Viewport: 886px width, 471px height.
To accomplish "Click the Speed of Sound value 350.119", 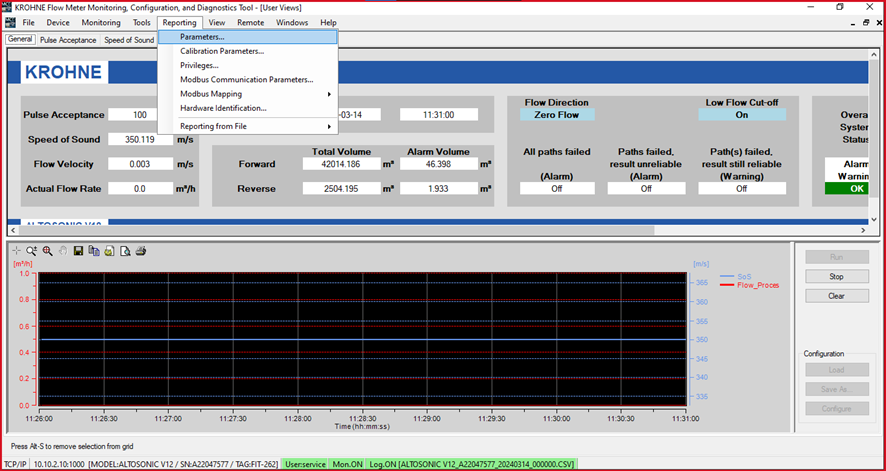I will point(140,139).
